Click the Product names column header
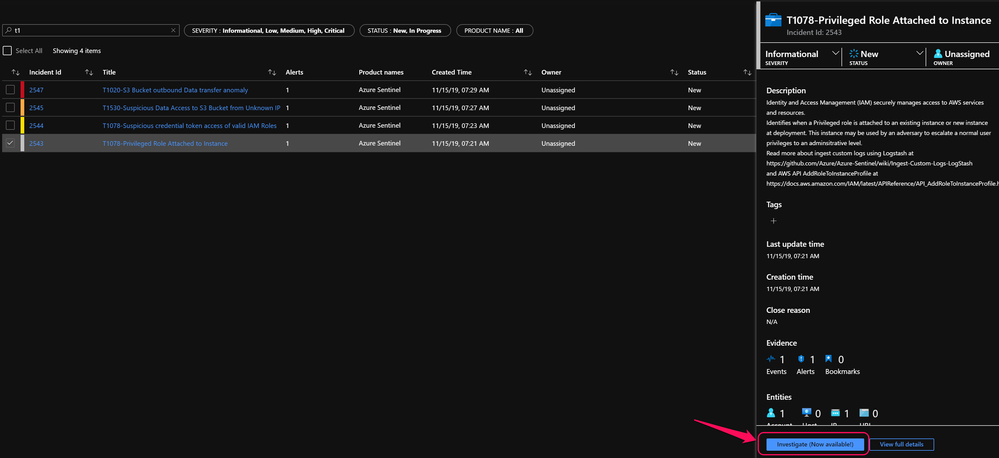Image resolution: width=999 pixels, height=458 pixels. tap(381, 73)
